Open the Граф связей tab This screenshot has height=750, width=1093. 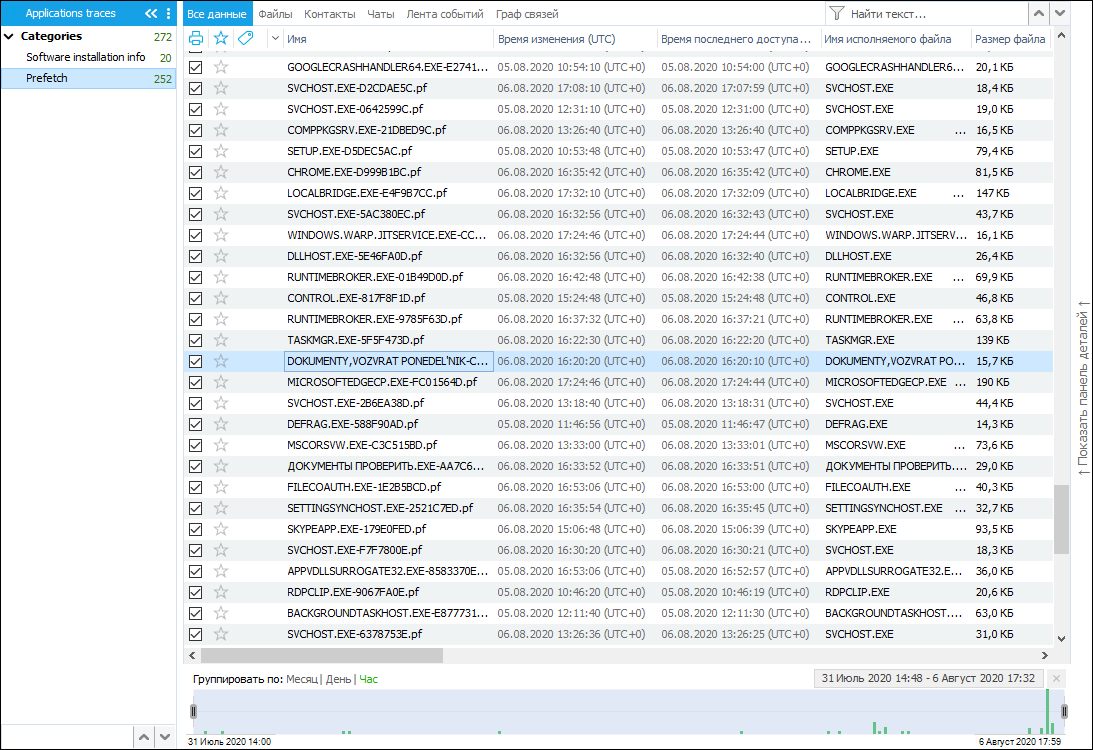click(527, 14)
